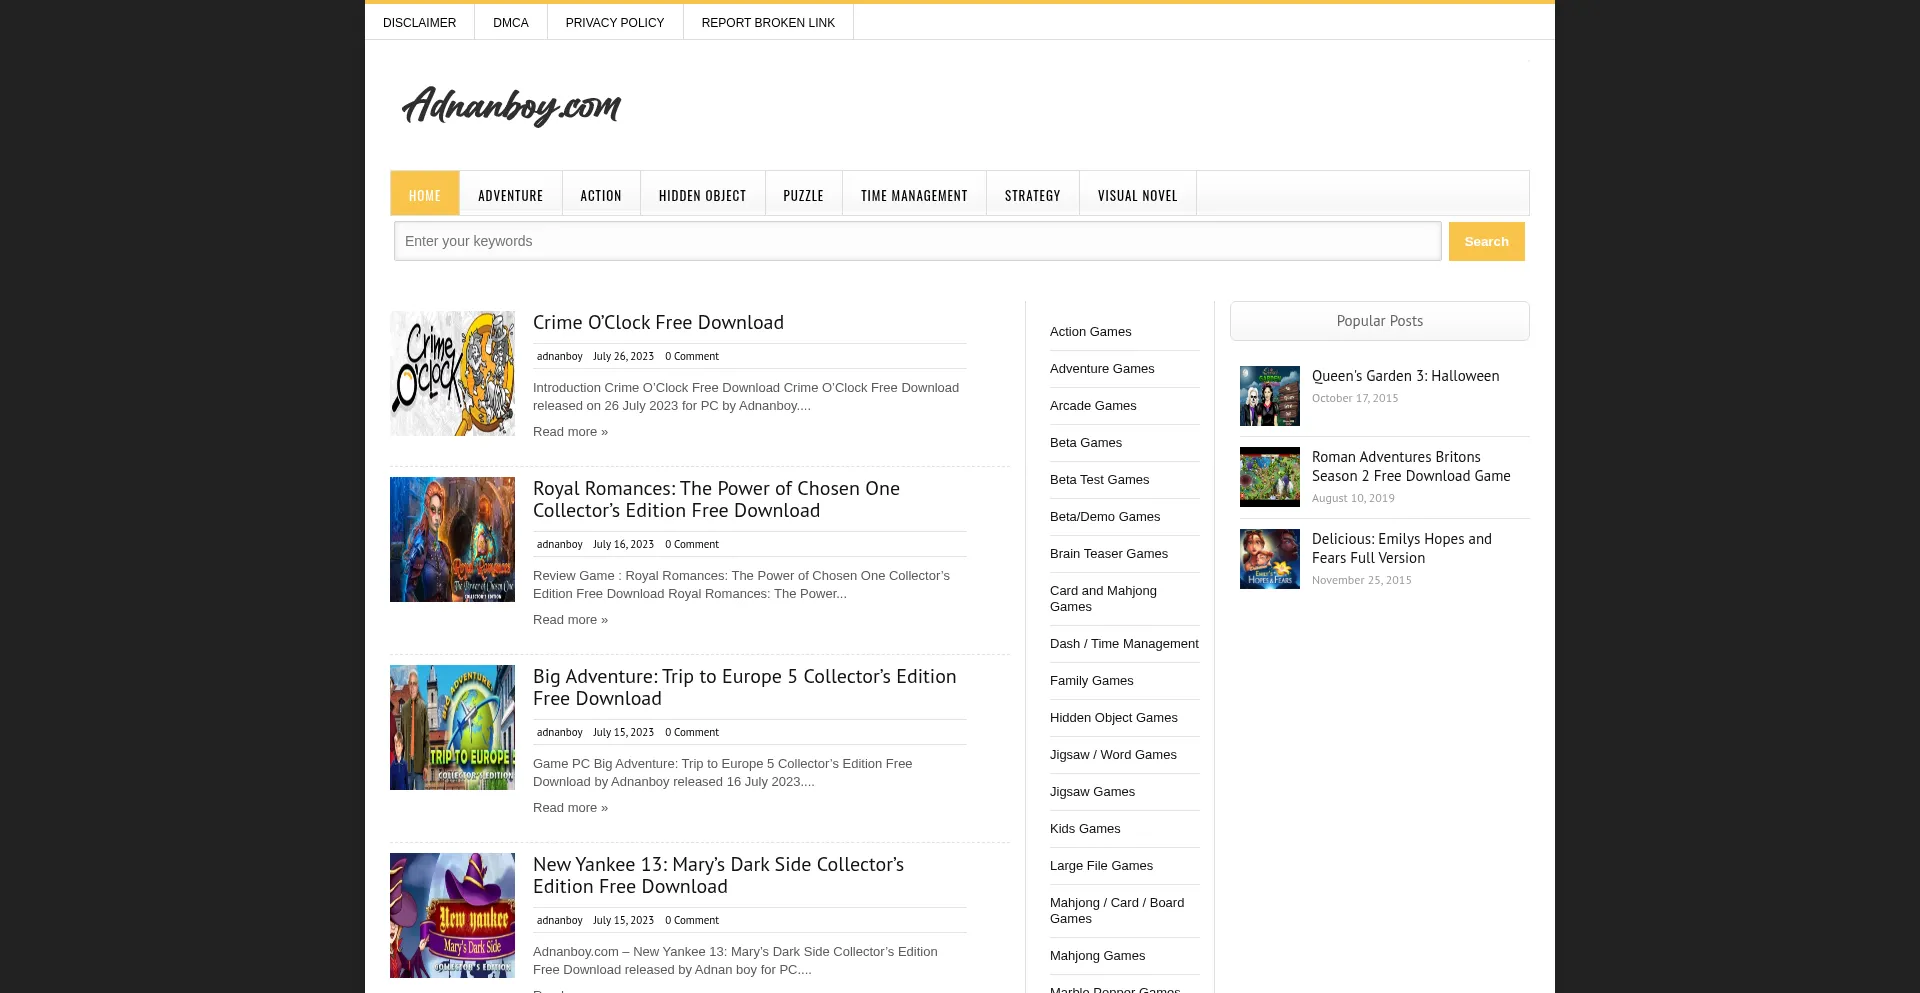This screenshot has height=993, width=1920.
Task: Open the Trip to Europe 5 thumbnail
Action: tap(452, 727)
